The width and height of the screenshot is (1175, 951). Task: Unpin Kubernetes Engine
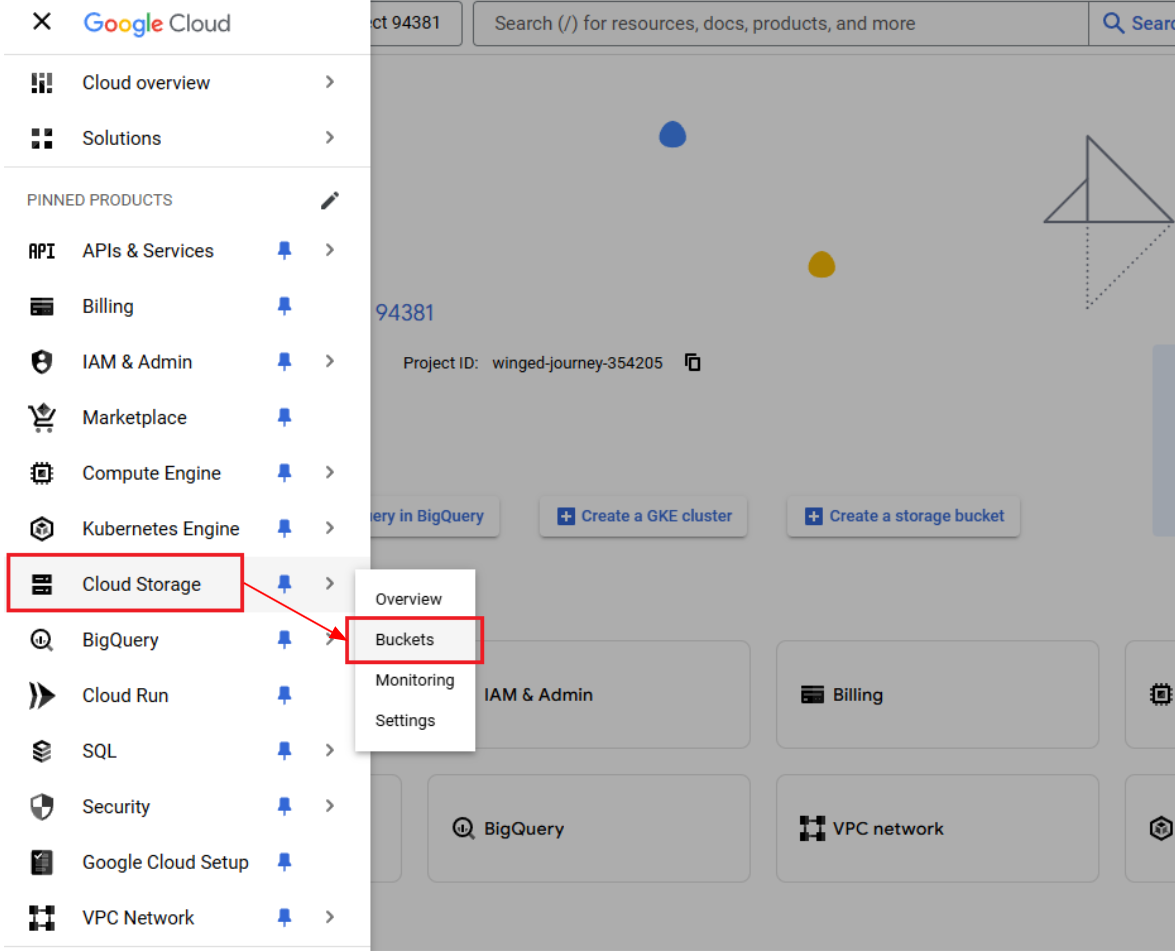pyautogui.click(x=284, y=528)
